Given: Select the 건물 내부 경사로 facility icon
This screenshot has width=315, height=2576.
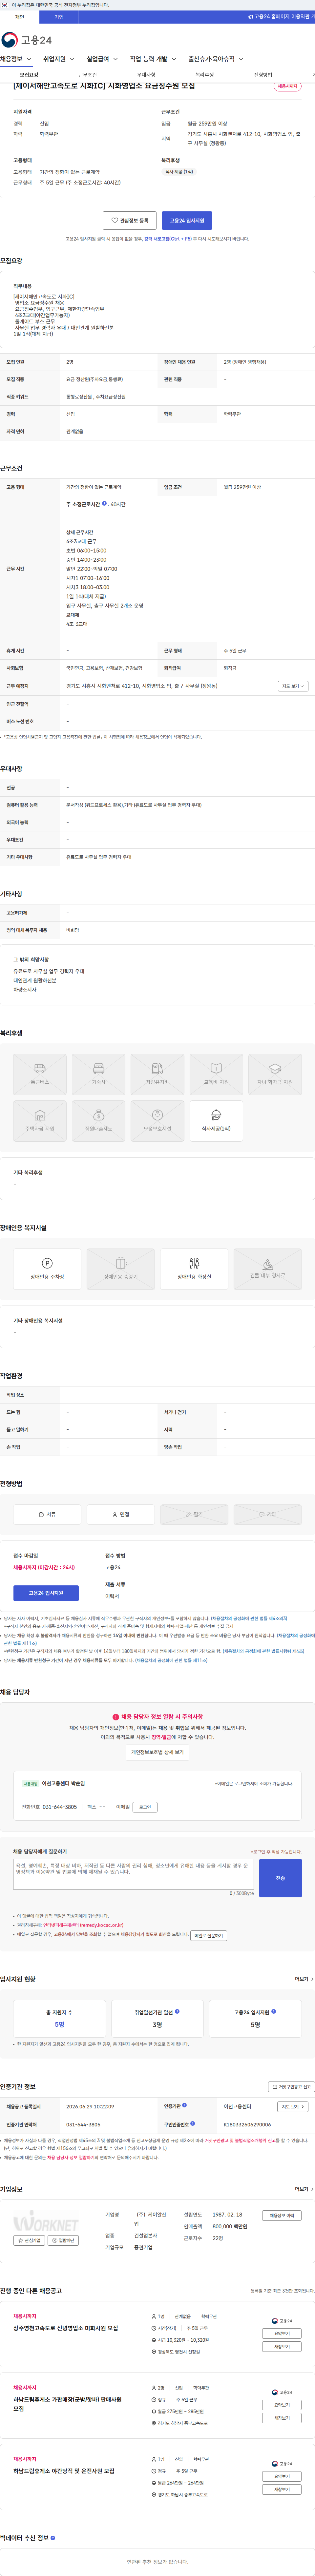Looking at the screenshot, I should point(268,1269).
